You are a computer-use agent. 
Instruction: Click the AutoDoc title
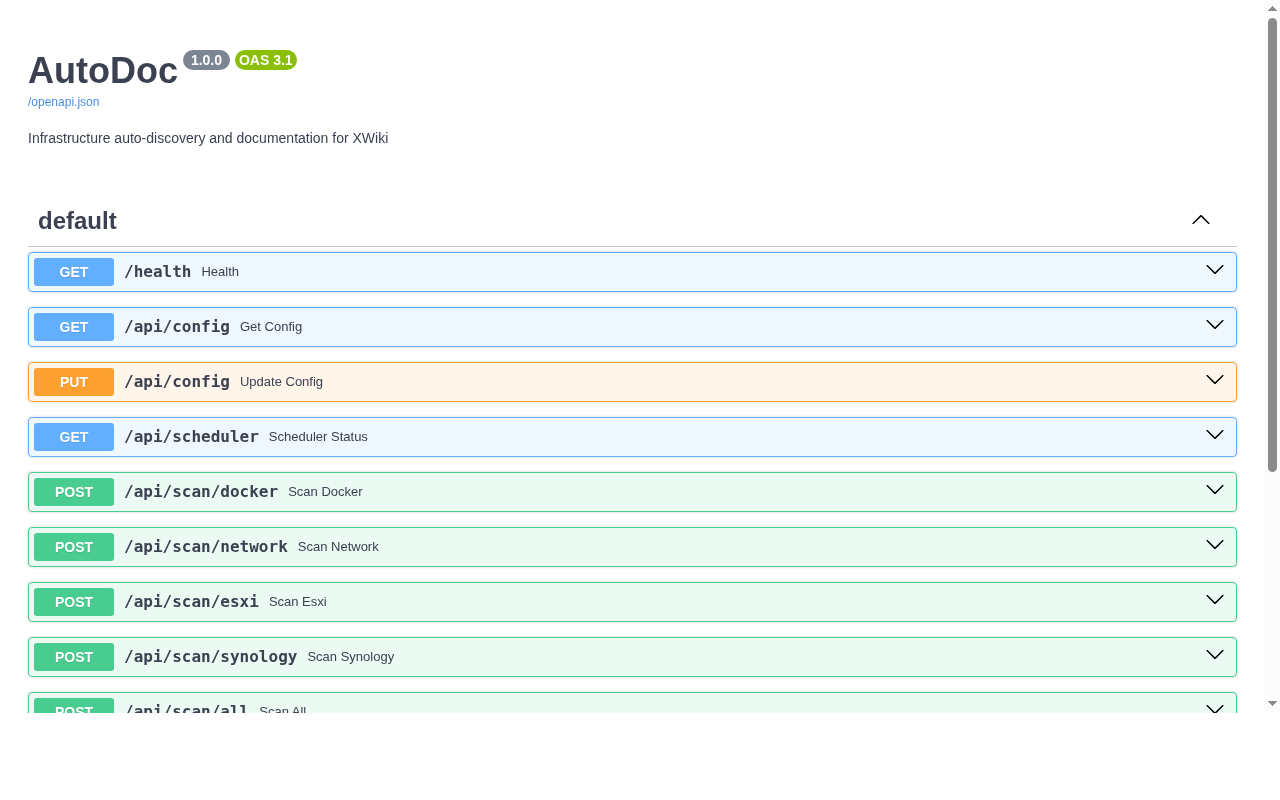(103, 70)
